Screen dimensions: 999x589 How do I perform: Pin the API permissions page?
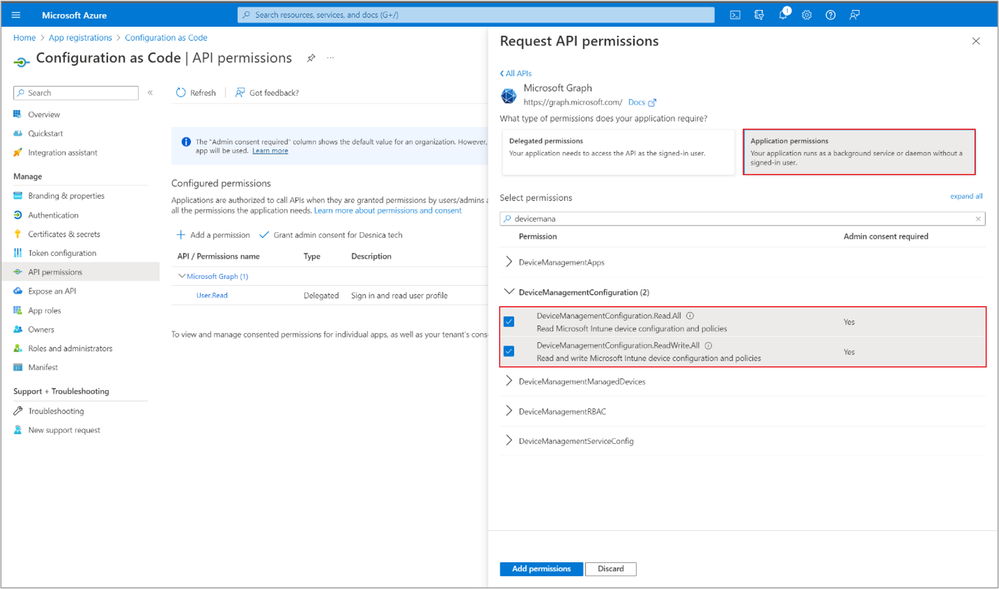point(311,58)
